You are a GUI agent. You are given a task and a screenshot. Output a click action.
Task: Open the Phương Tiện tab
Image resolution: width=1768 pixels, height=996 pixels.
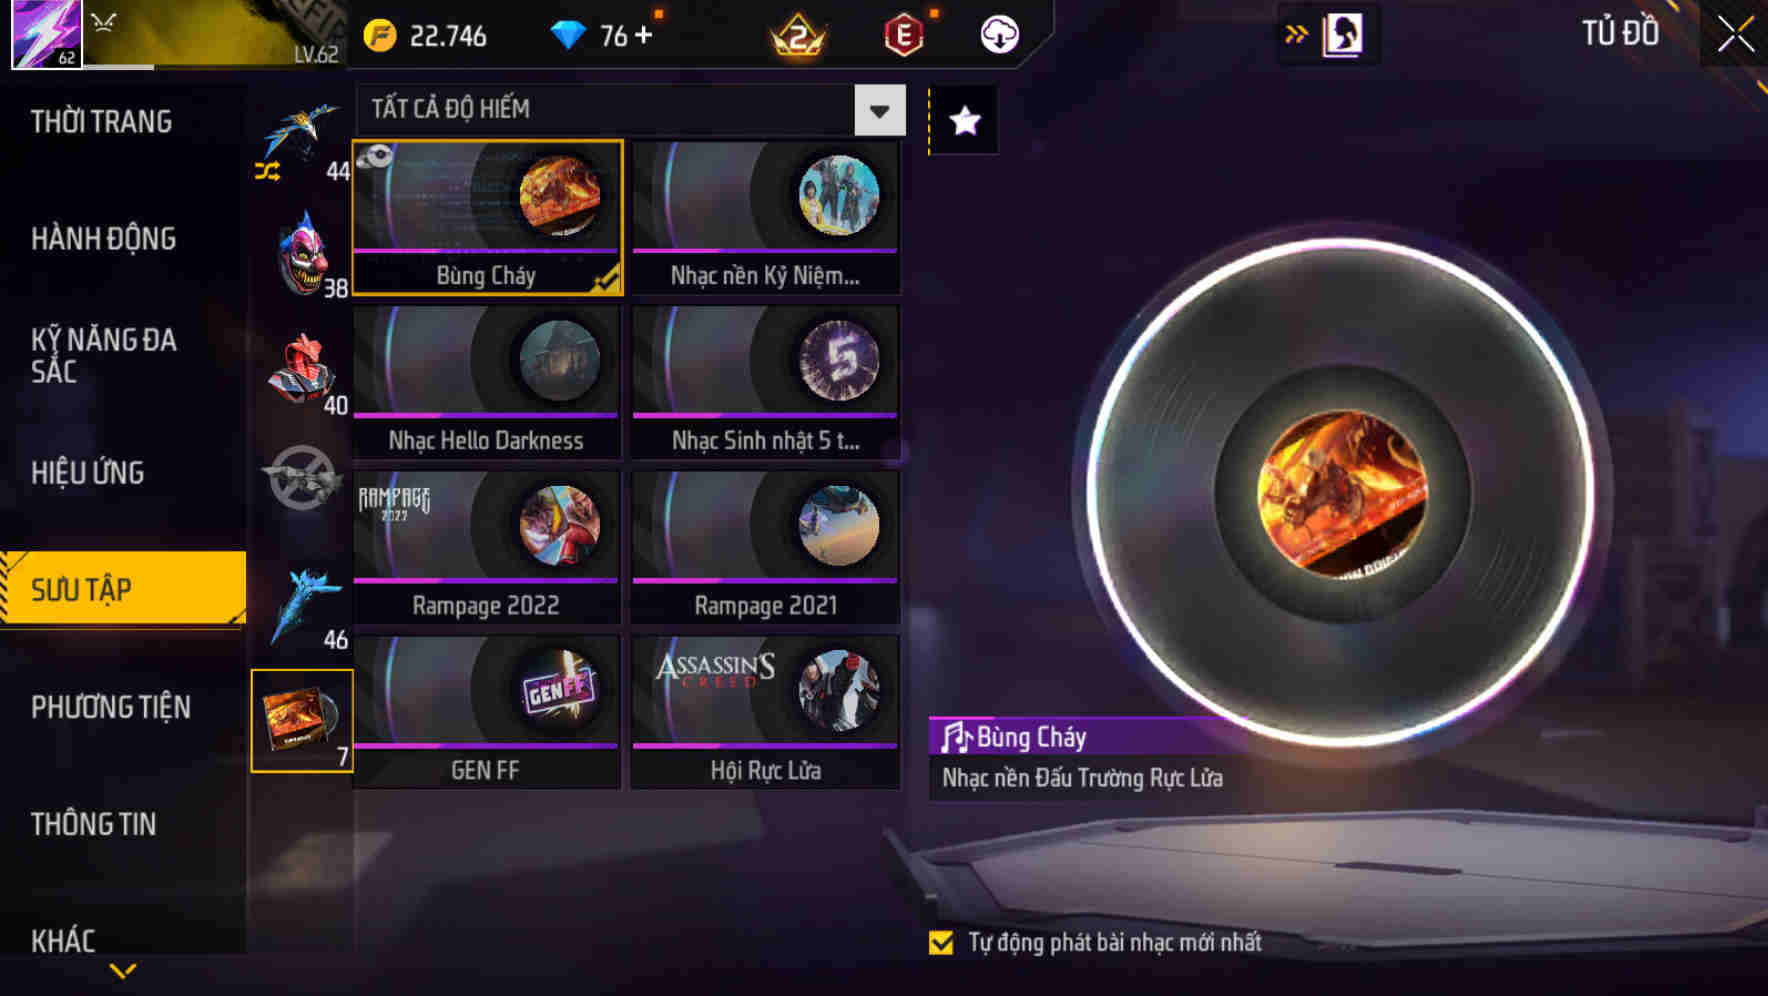pyautogui.click(x=110, y=707)
